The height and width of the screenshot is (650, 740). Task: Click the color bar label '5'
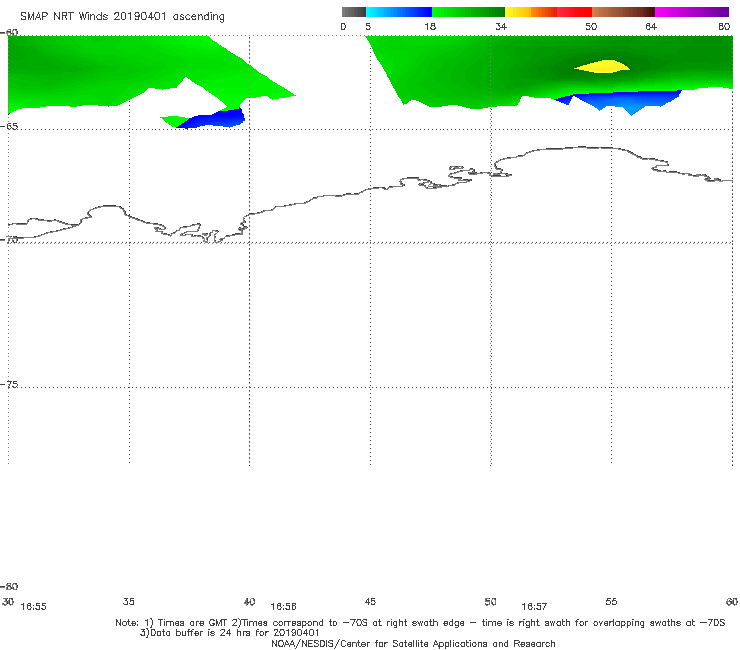click(x=368, y=26)
